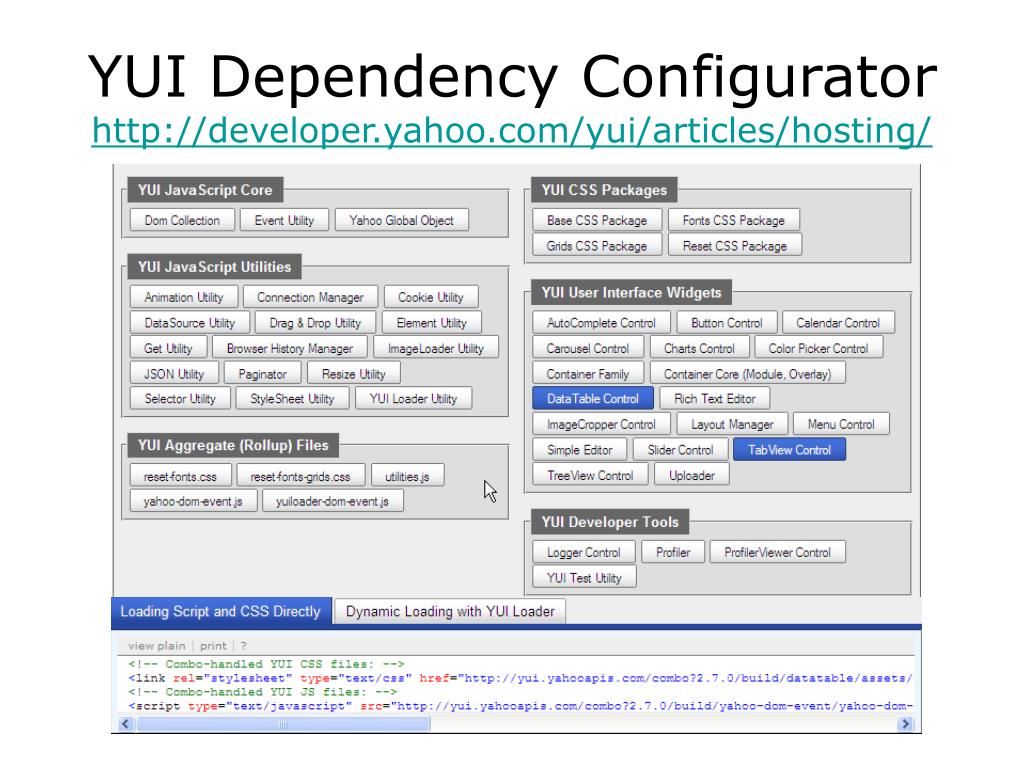The image size is (1024, 768).
Task: Deselect the highlighted TabView Control
Action: point(790,450)
